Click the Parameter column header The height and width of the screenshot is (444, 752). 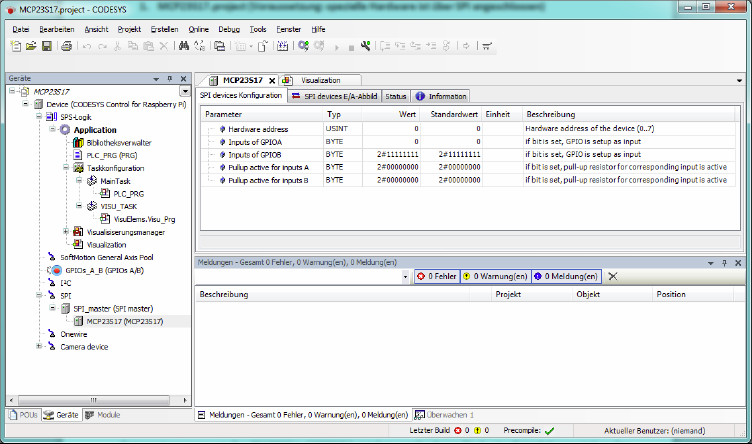[262, 114]
